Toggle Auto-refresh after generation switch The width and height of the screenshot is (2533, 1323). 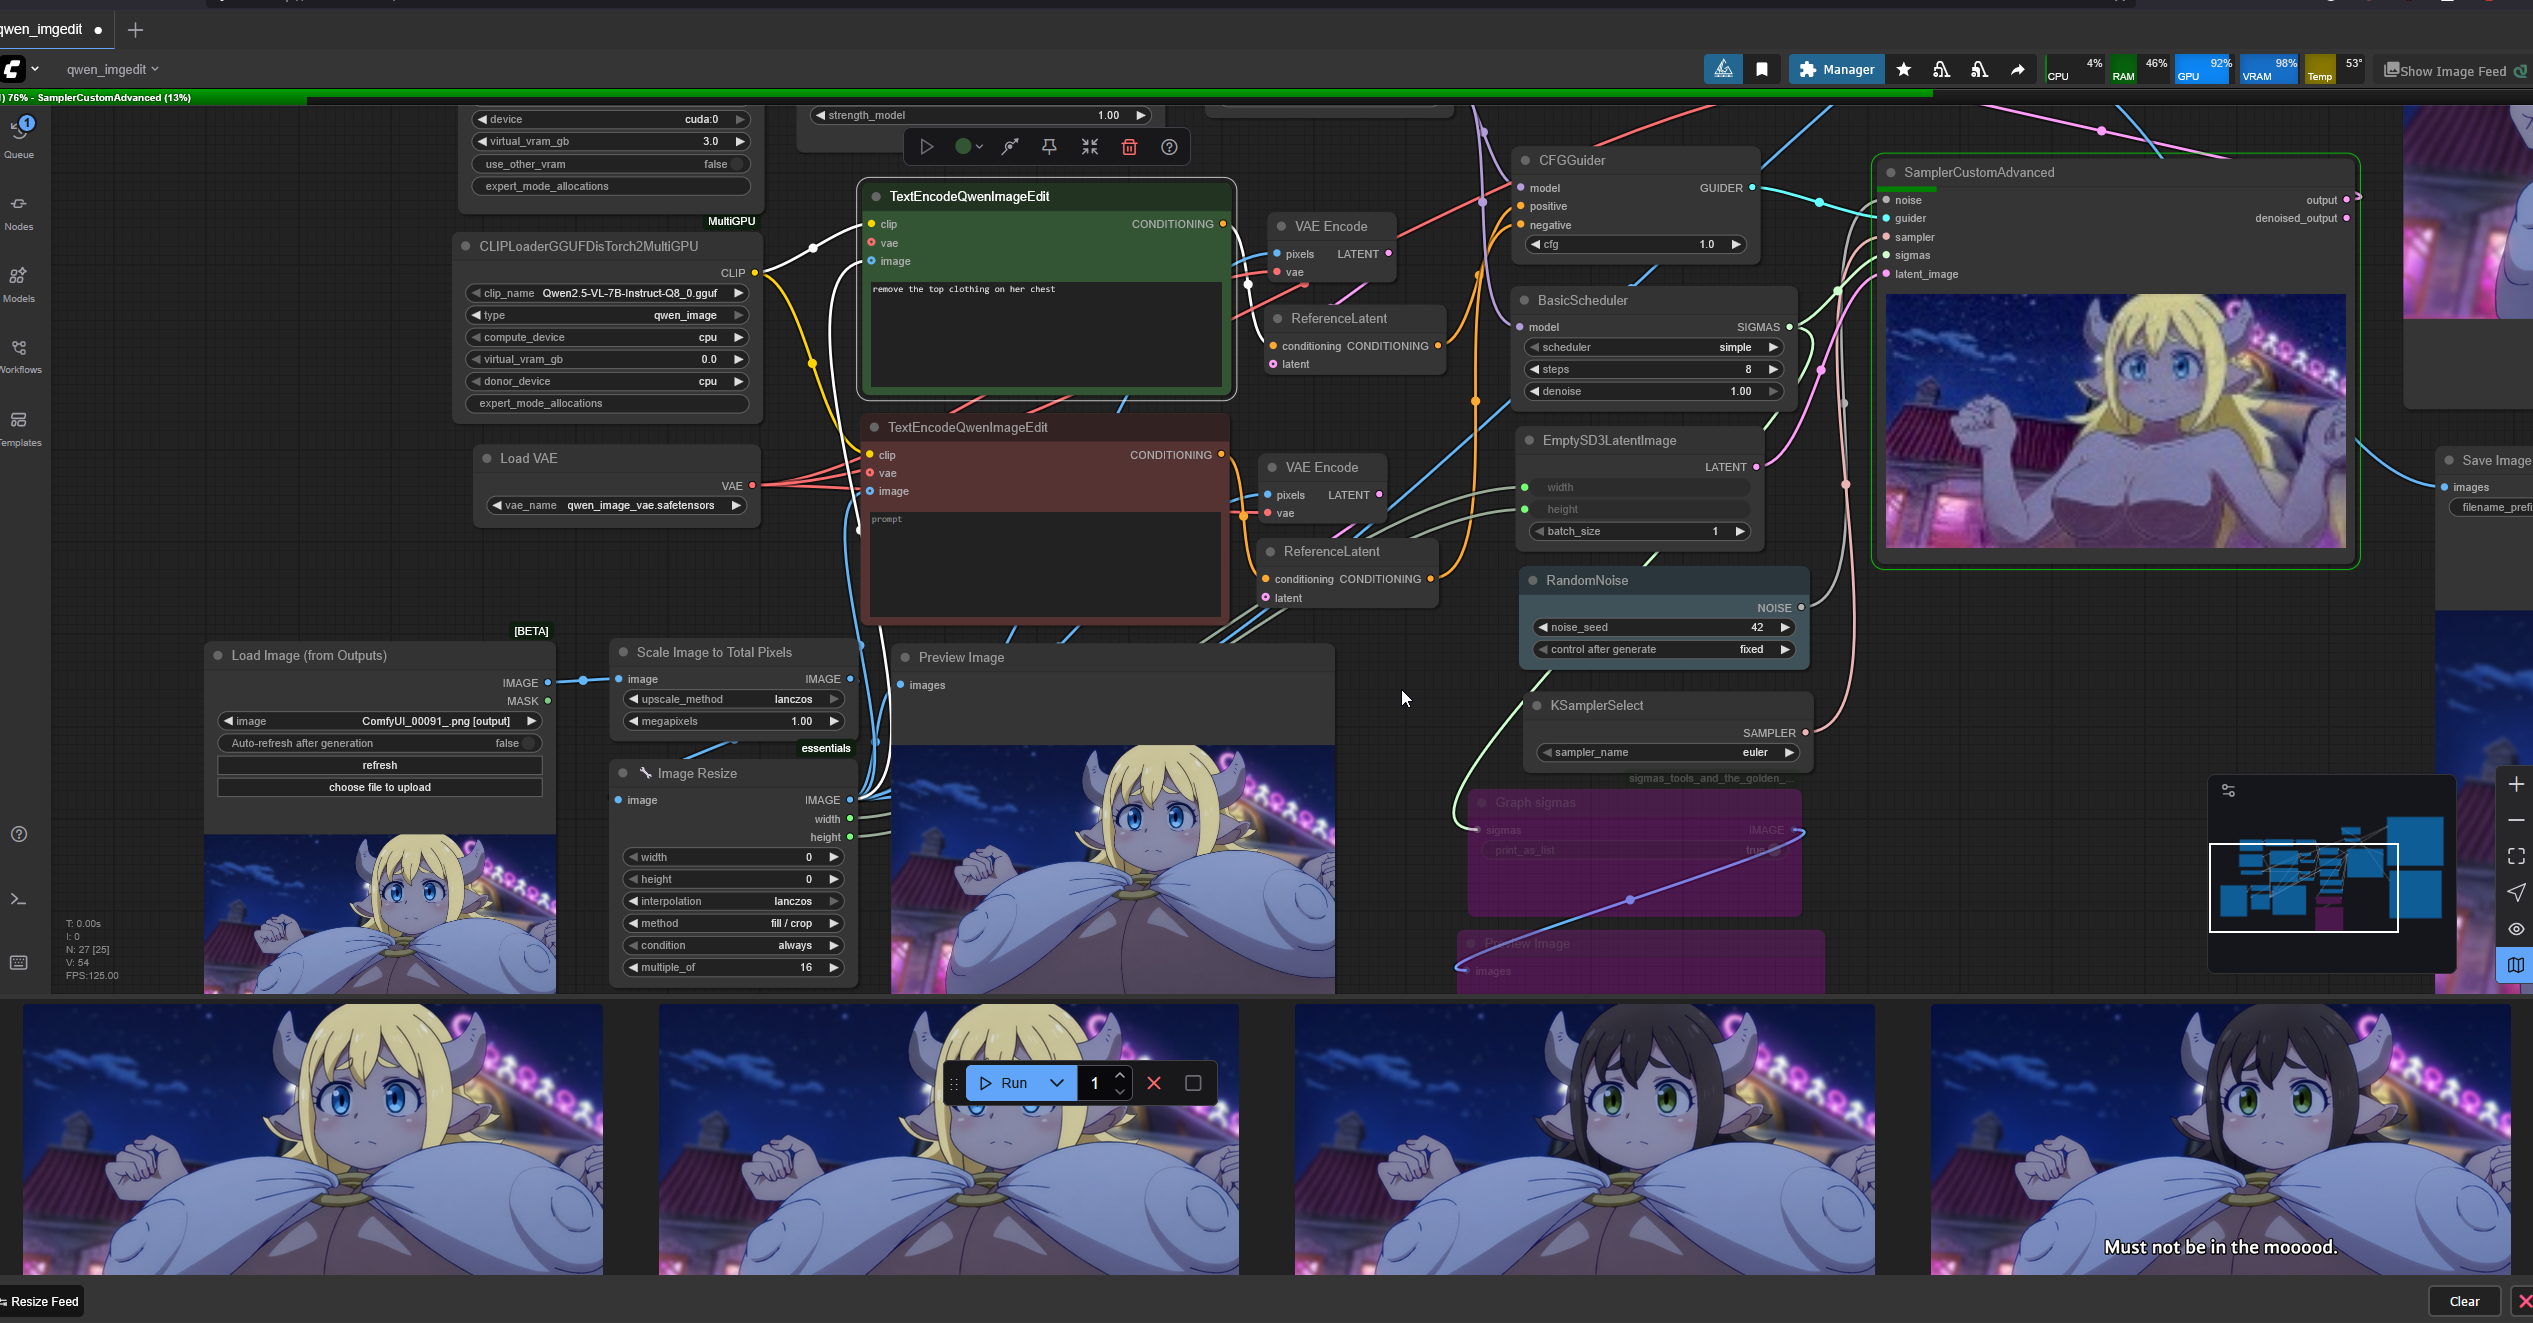point(528,743)
